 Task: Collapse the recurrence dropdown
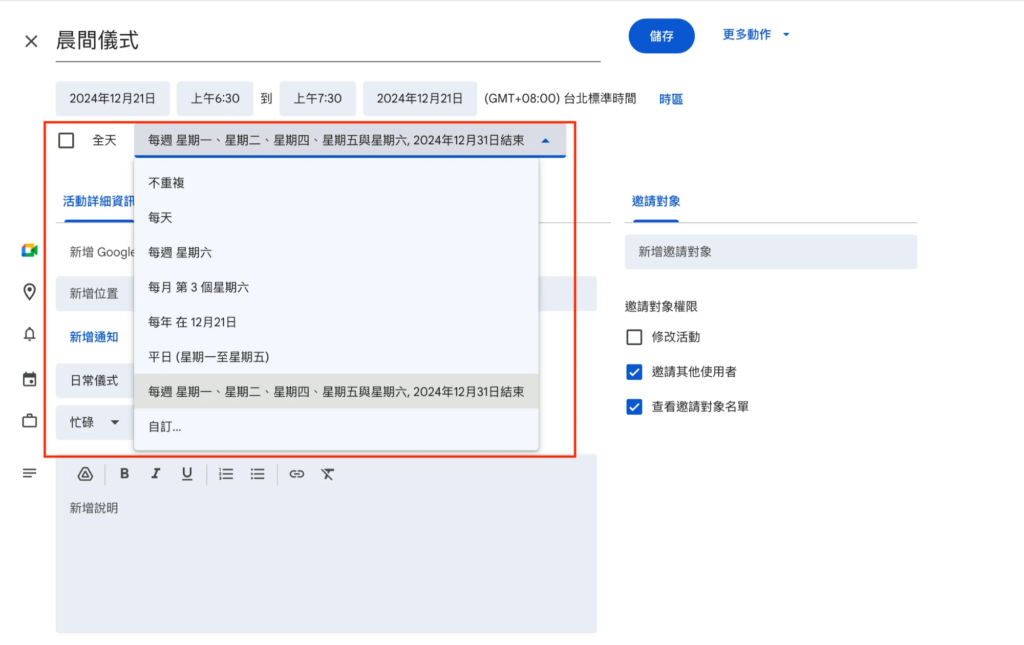click(545, 141)
